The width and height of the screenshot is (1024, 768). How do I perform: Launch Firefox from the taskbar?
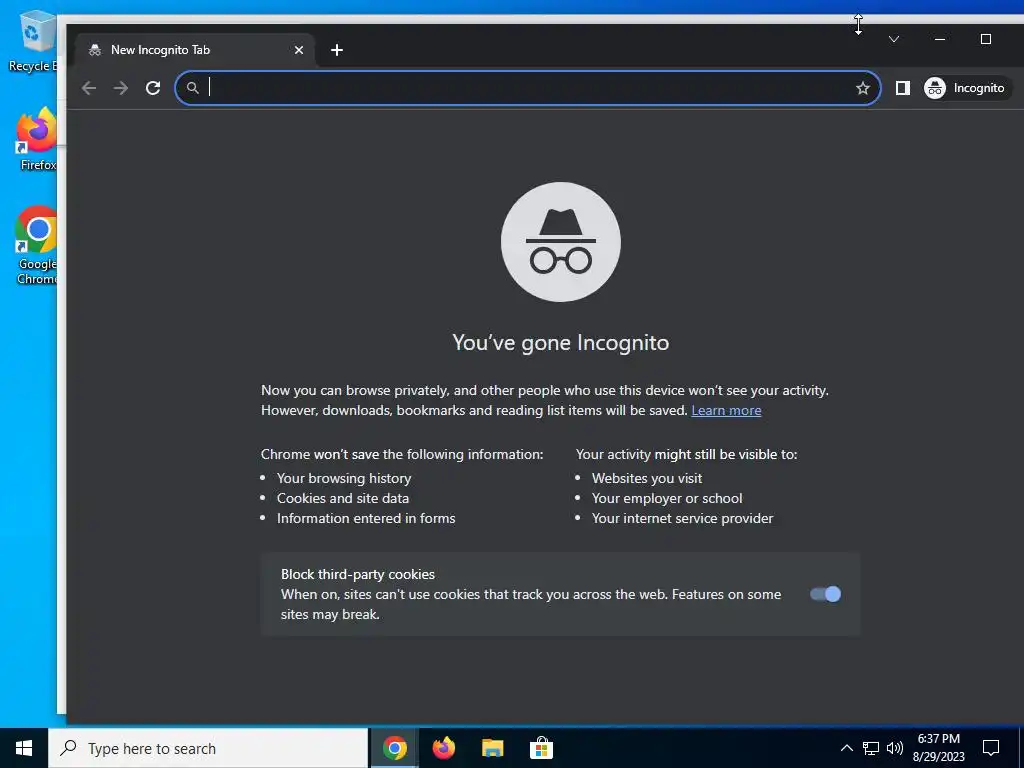click(x=443, y=748)
